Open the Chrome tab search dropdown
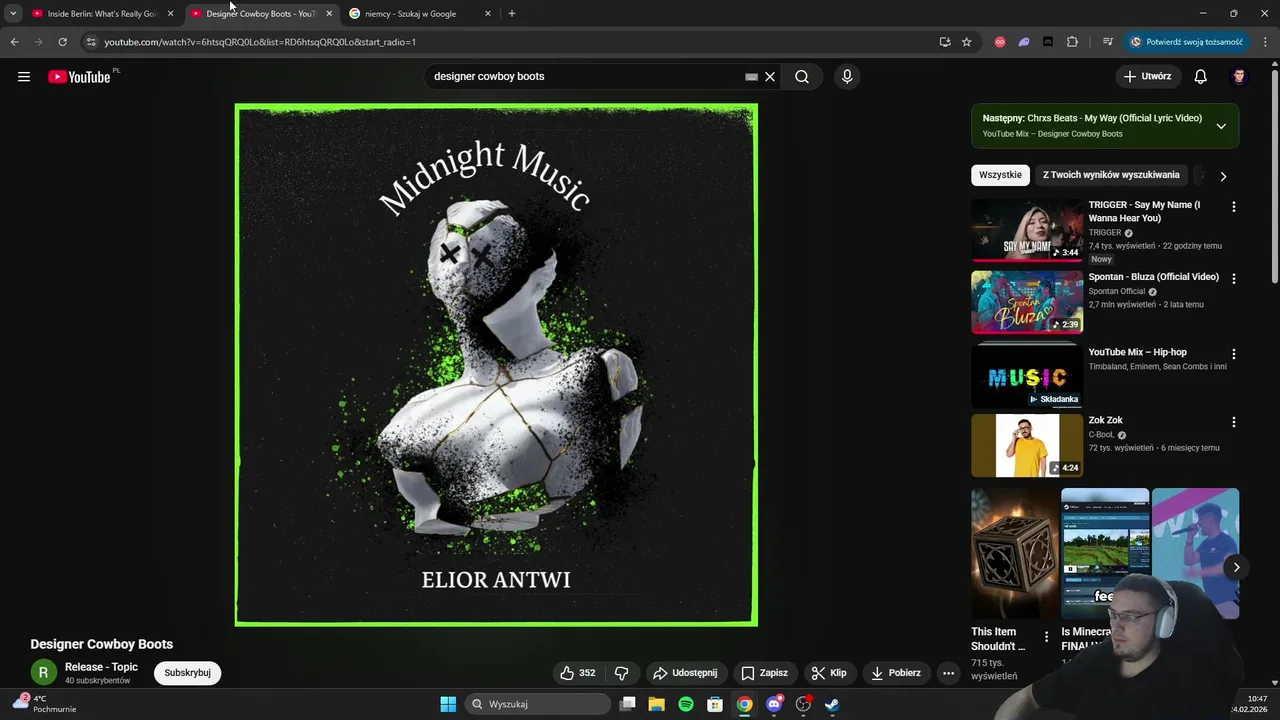 click(13, 14)
